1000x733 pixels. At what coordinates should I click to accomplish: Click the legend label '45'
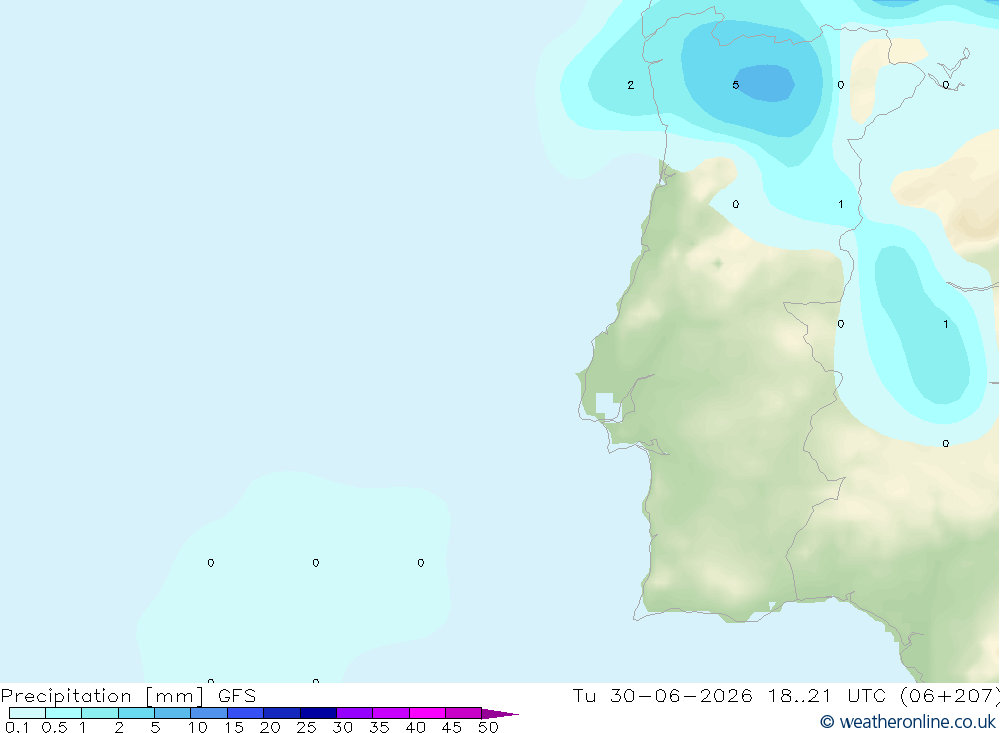[452, 727]
